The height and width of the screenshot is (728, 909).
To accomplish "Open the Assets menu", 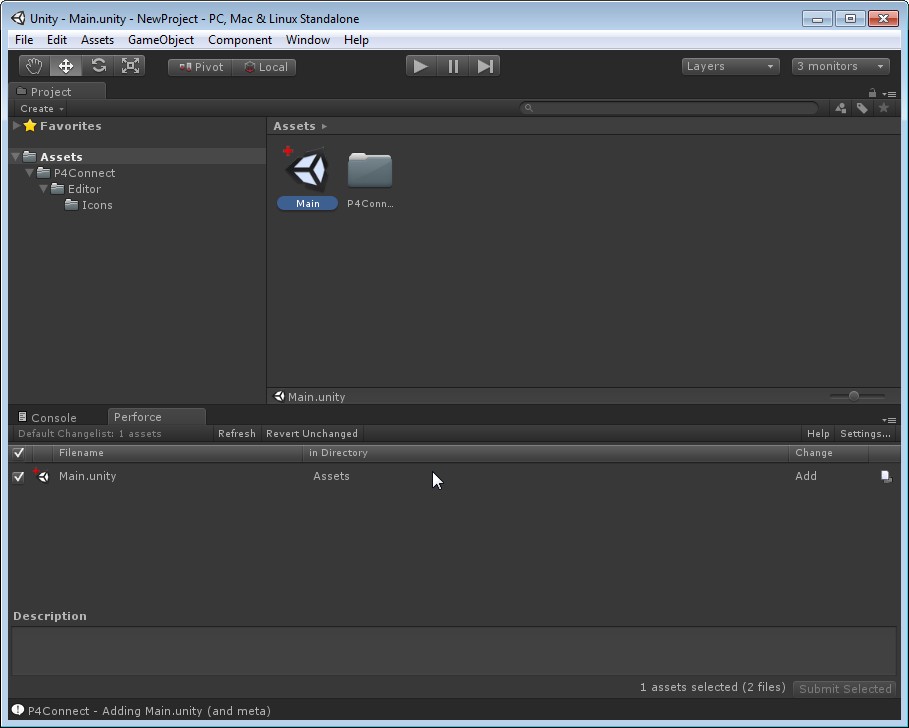I will 97,40.
